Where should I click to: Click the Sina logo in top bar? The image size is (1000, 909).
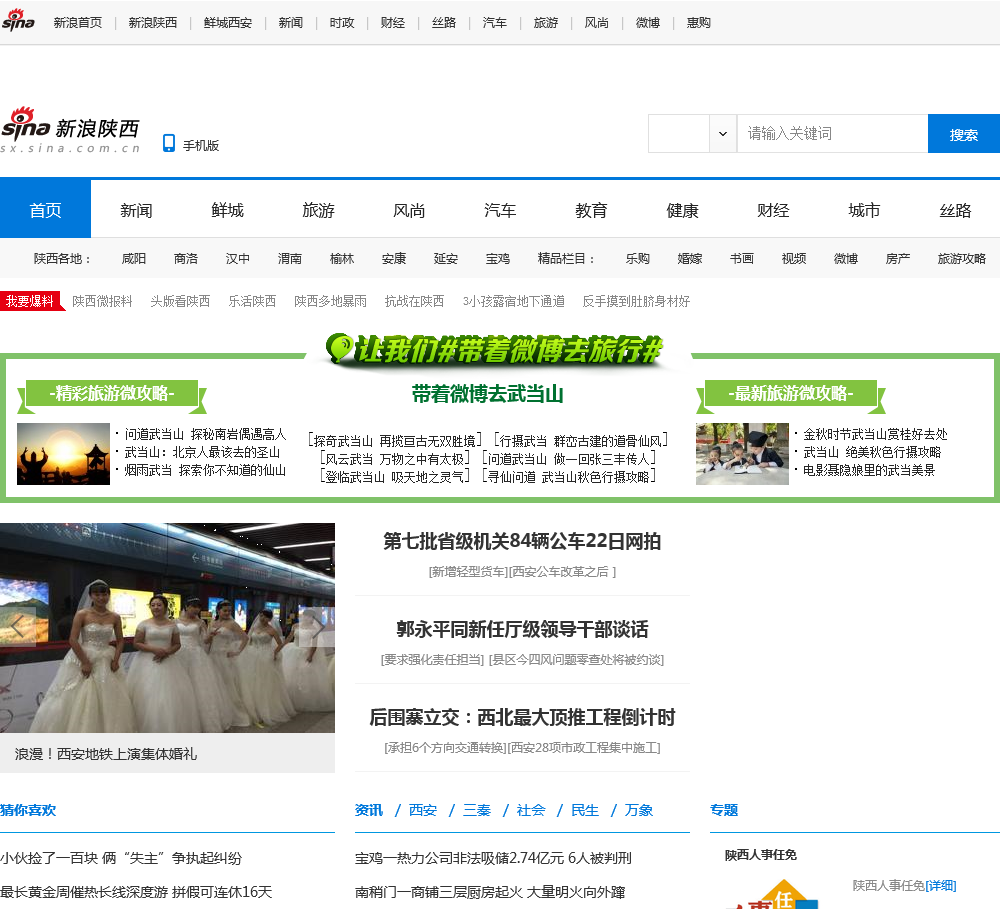pos(18,20)
